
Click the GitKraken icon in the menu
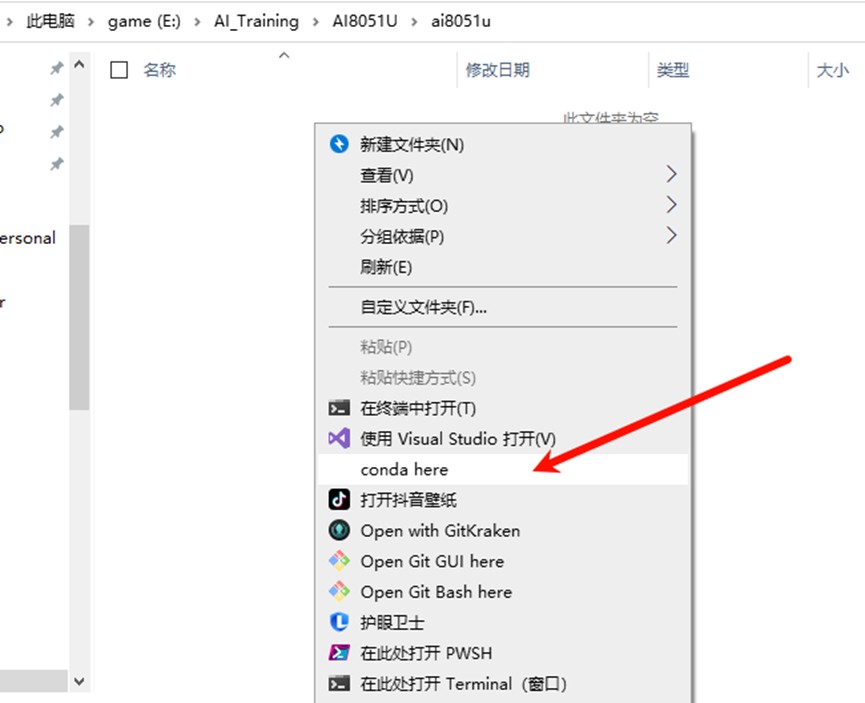(339, 530)
